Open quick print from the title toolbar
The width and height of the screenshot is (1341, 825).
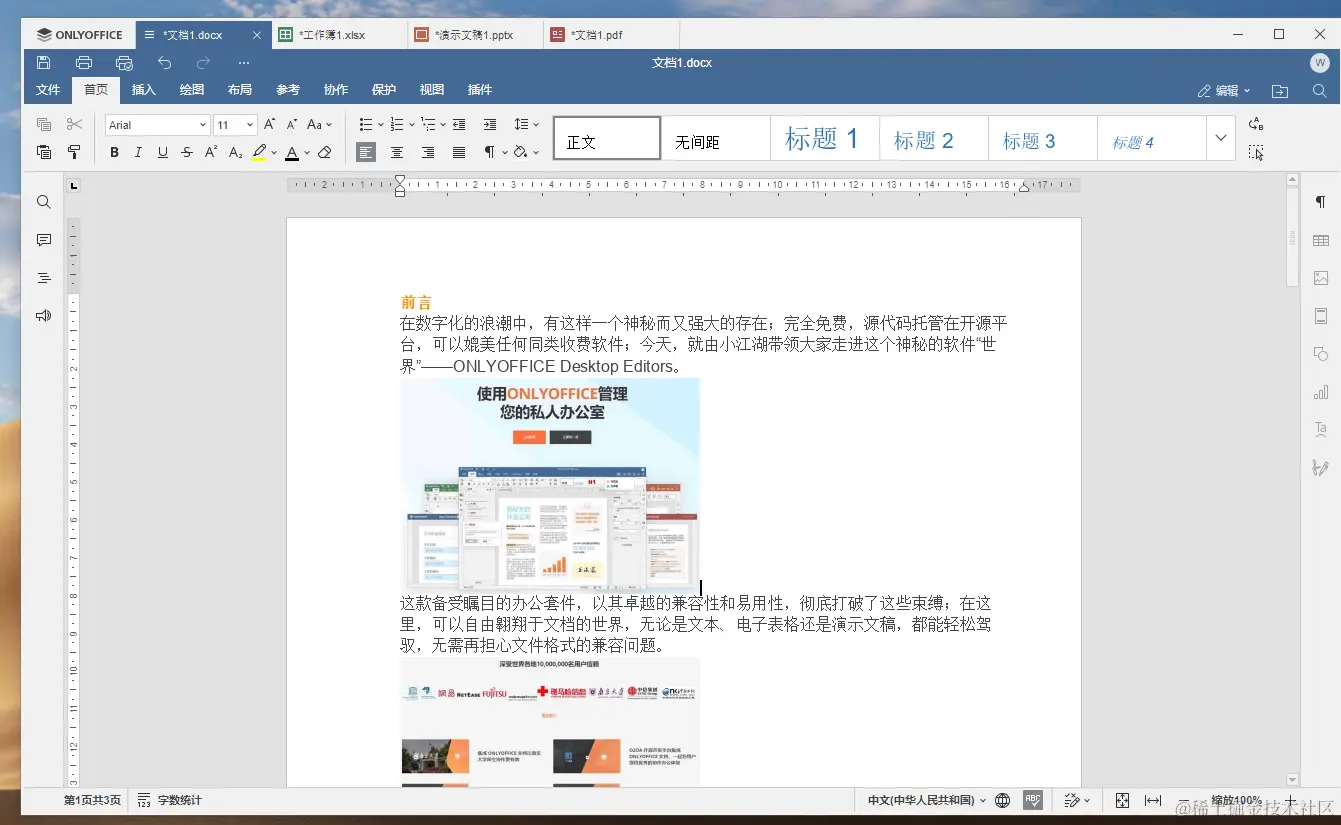[x=124, y=63]
